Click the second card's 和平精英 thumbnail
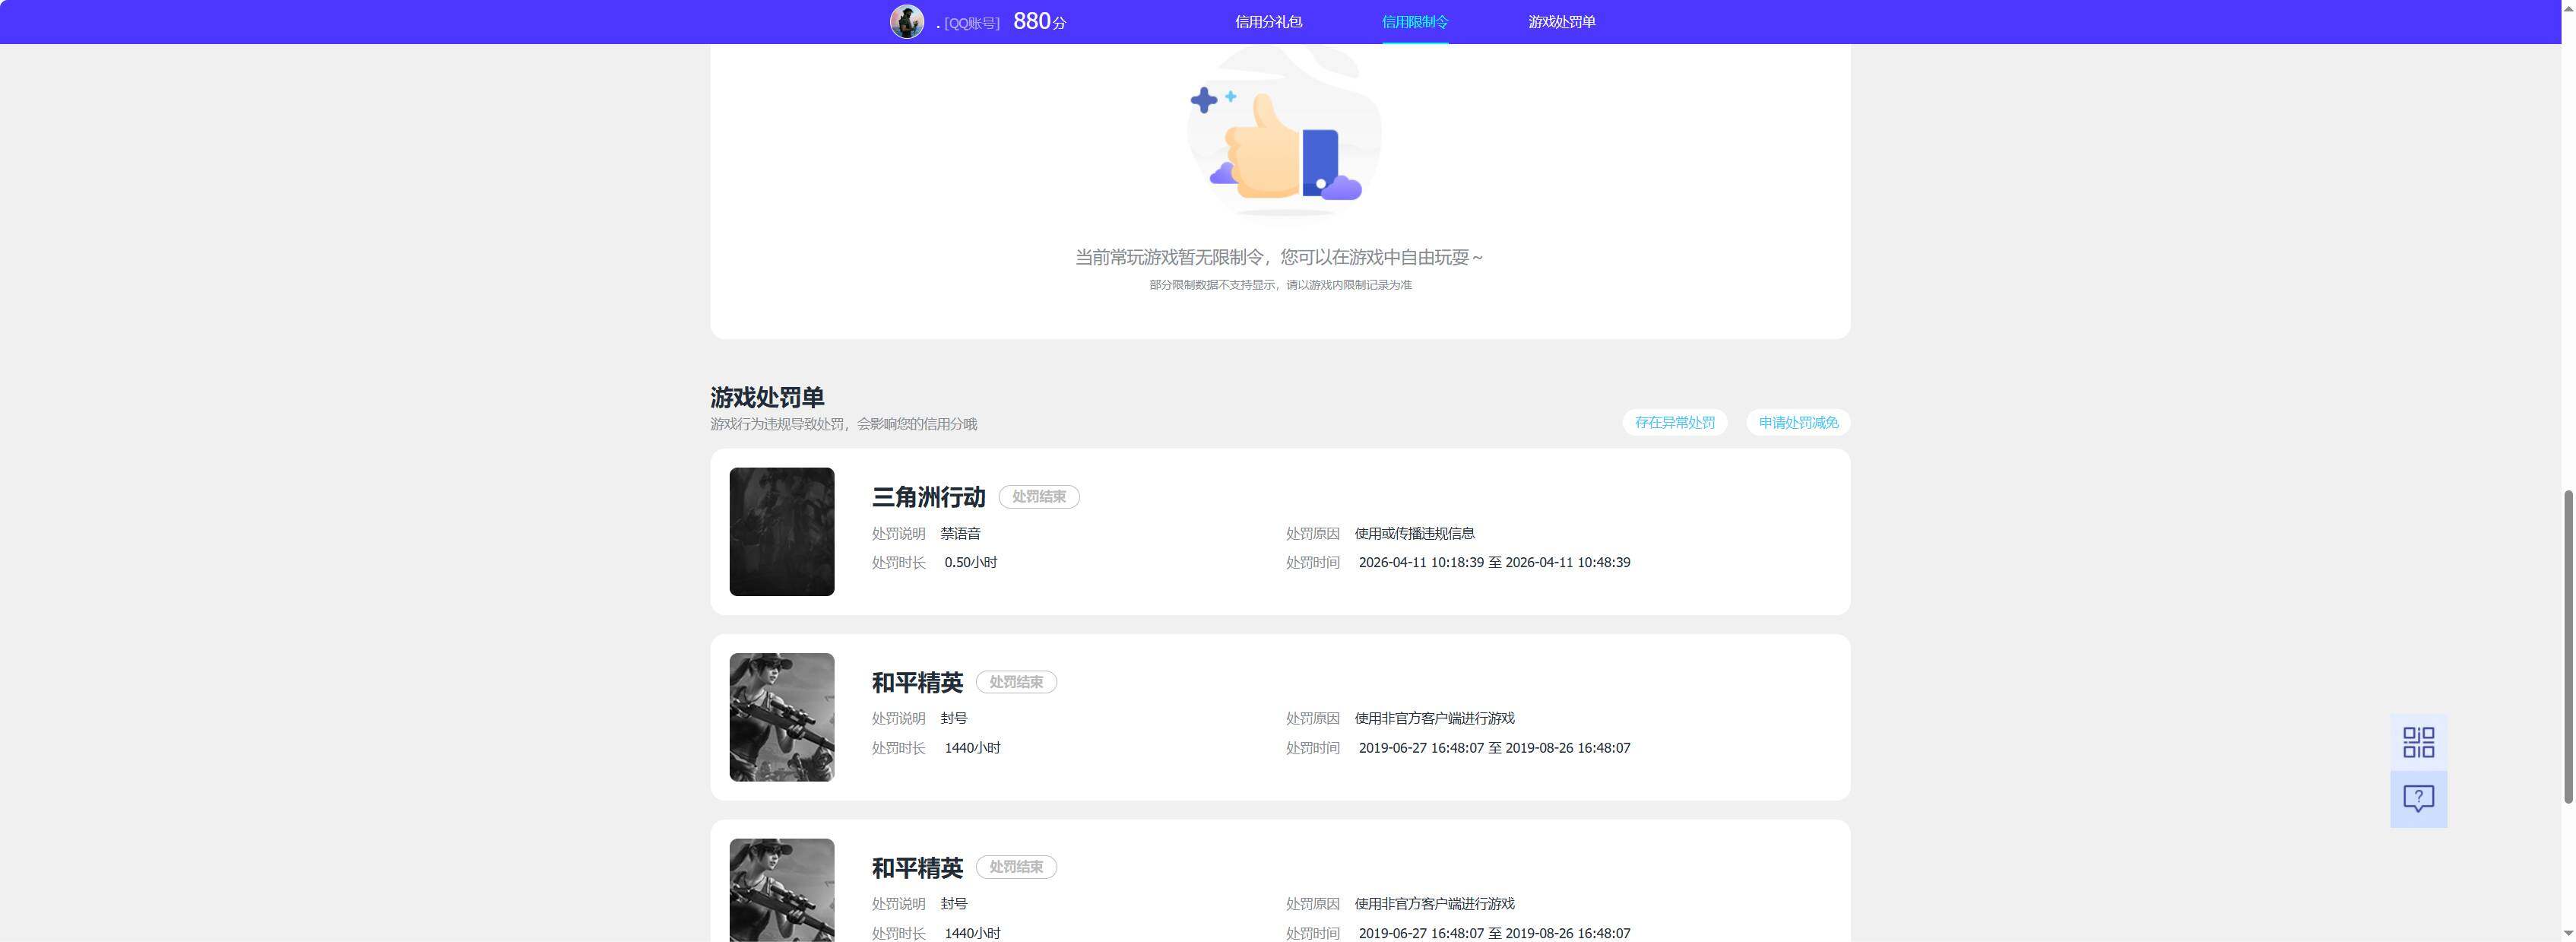 [782, 717]
